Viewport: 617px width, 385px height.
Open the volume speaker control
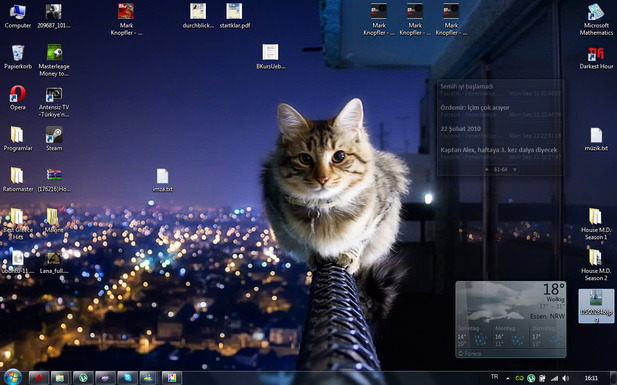(565, 378)
